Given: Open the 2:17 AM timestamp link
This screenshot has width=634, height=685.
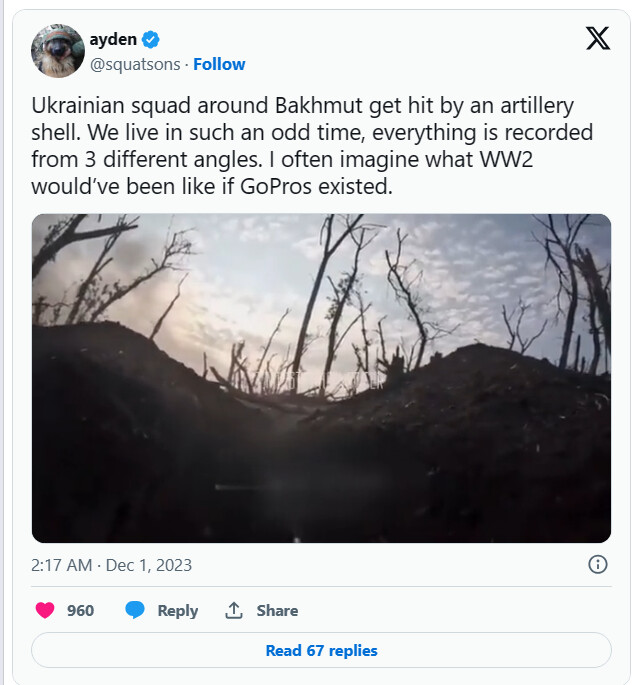Looking at the screenshot, I should [x=62, y=565].
